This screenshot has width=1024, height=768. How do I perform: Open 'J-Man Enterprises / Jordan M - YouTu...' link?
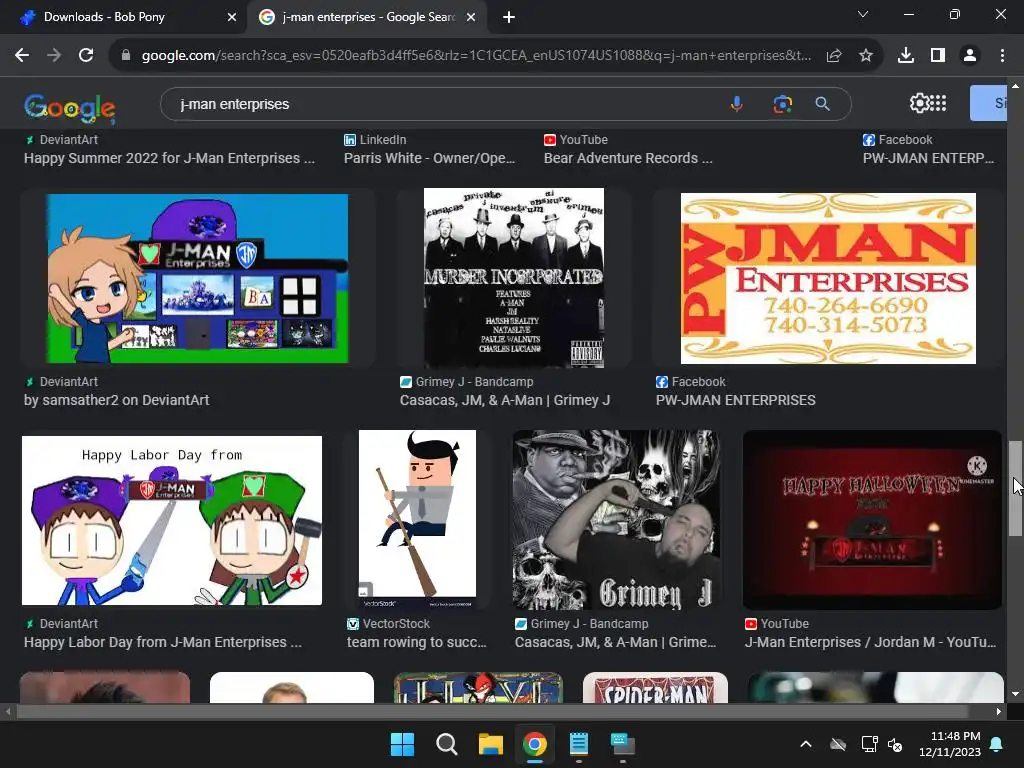871,643
